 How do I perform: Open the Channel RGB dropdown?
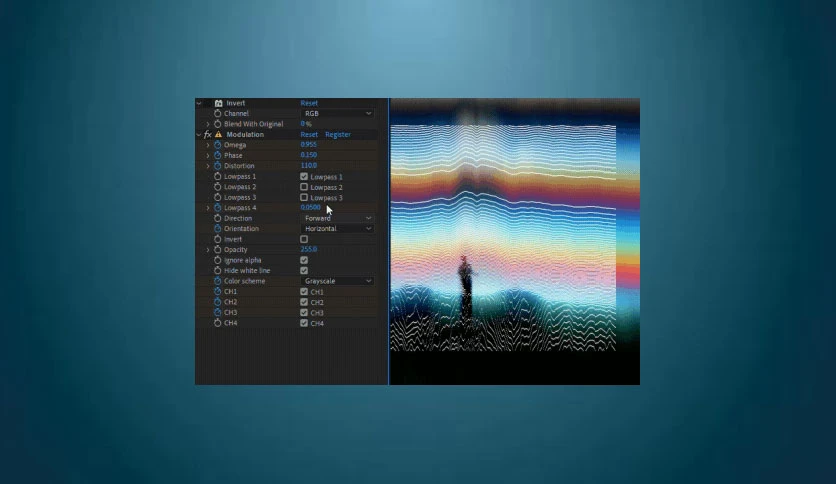[x=337, y=114]
